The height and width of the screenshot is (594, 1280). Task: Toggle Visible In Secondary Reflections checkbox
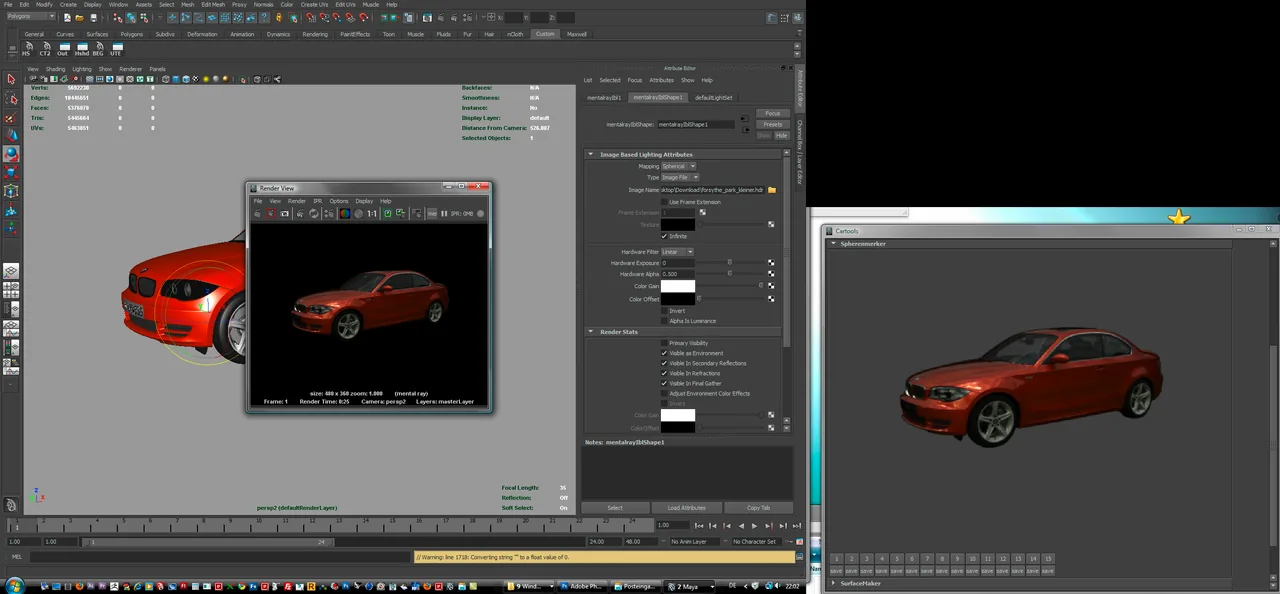664,363
